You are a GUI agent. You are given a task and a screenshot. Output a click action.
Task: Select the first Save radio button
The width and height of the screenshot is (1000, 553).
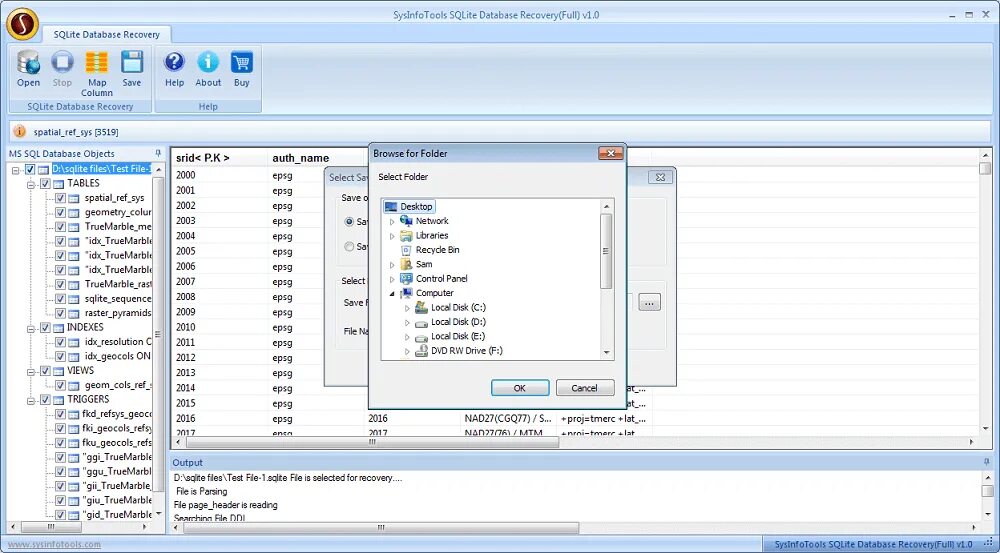[349, 221]
